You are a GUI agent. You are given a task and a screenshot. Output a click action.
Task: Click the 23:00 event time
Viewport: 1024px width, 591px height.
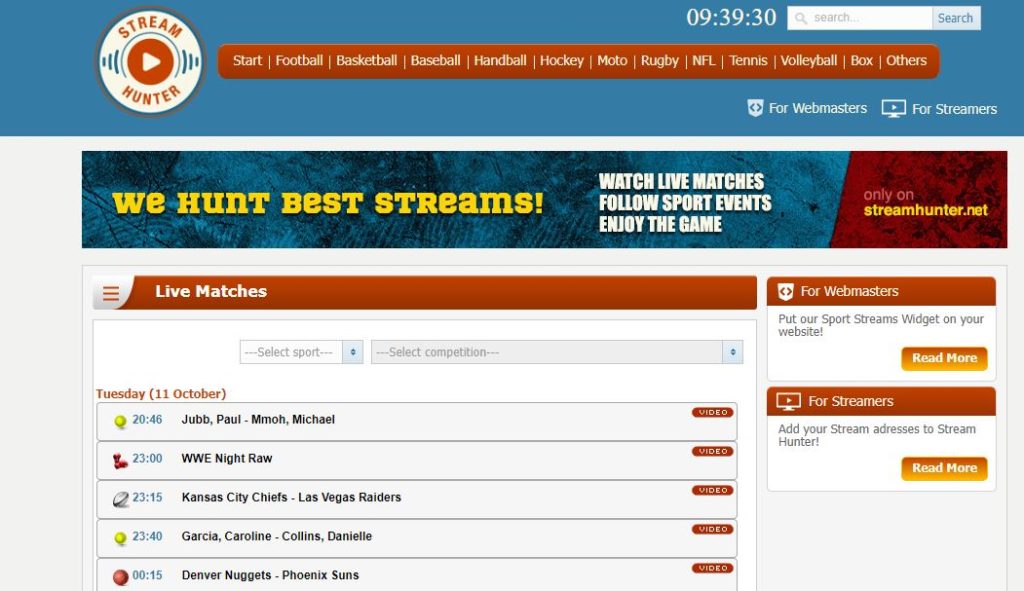(x=147, y=458)
